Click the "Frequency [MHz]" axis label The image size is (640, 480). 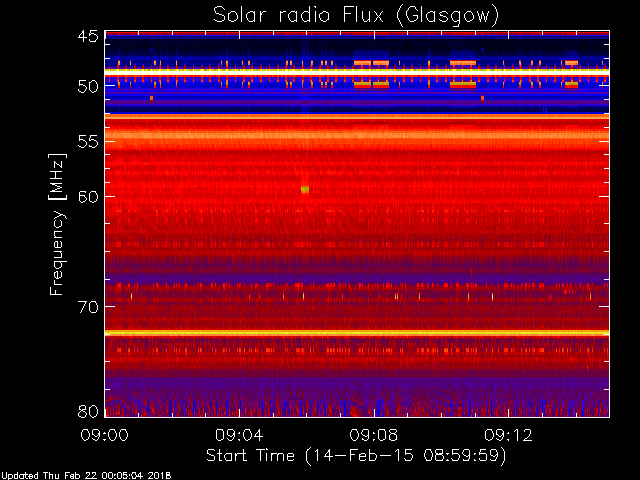[57, 224]
